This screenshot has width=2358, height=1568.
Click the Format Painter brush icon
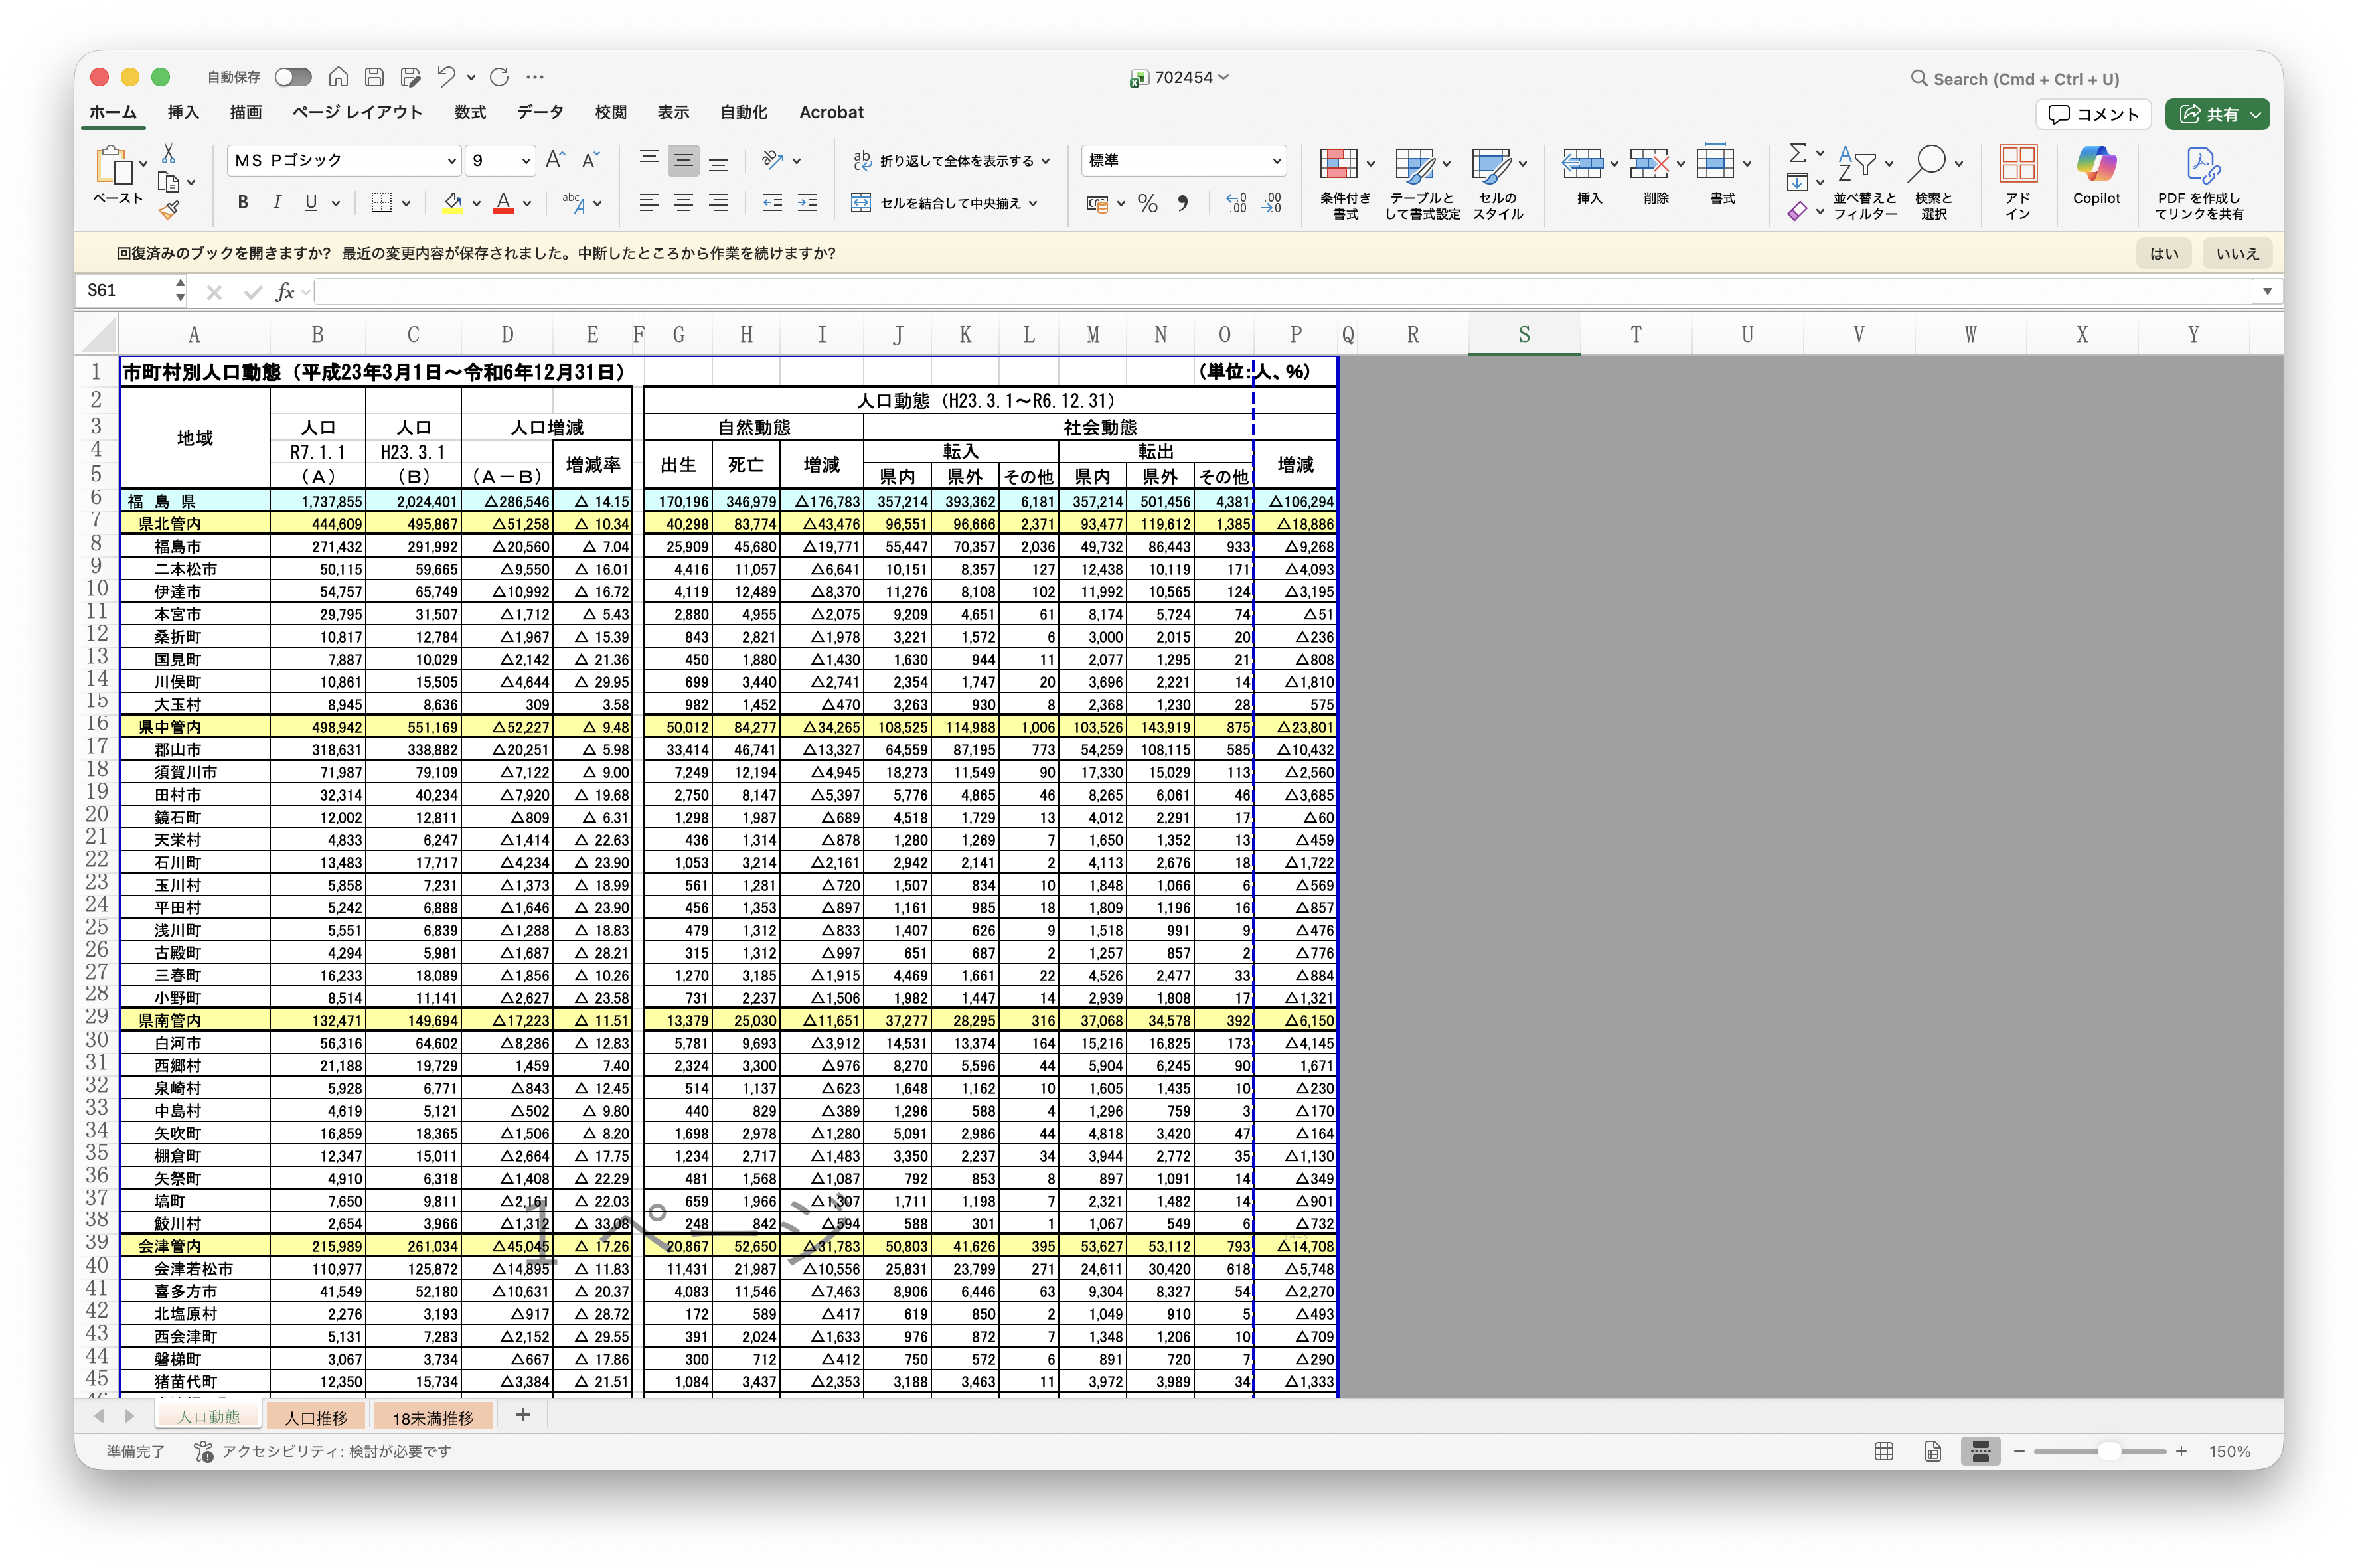coord(169,210)
